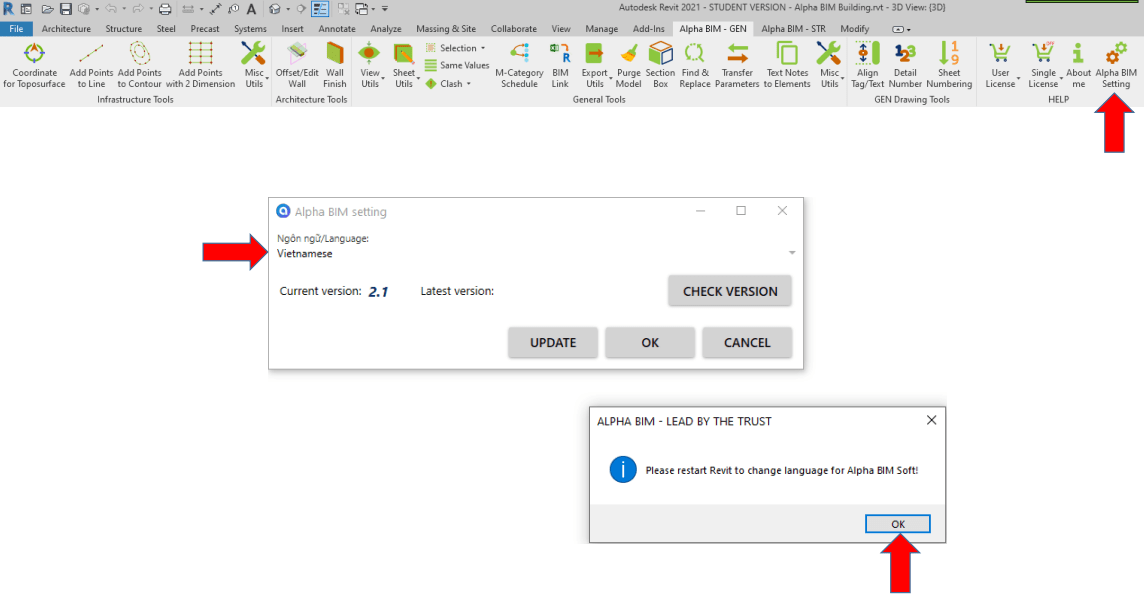Click the Text 'A' tool in quick access toolbar

tap(251, 9)
